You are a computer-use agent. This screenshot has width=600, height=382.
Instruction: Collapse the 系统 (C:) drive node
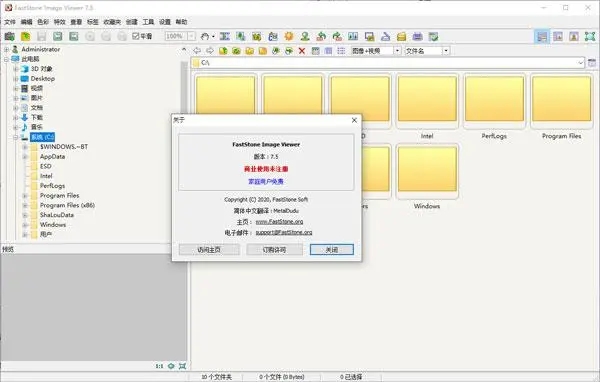(16, 137)
